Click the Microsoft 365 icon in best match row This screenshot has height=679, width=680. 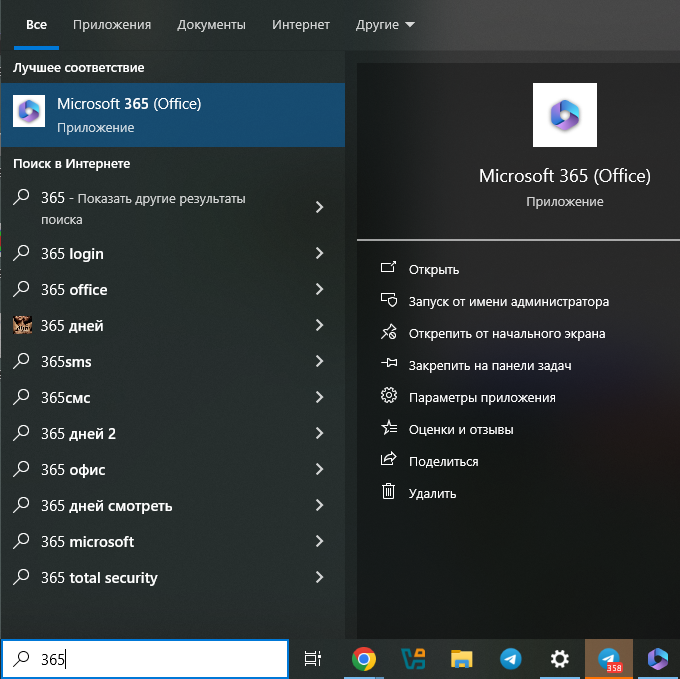[x=29, y=111]
